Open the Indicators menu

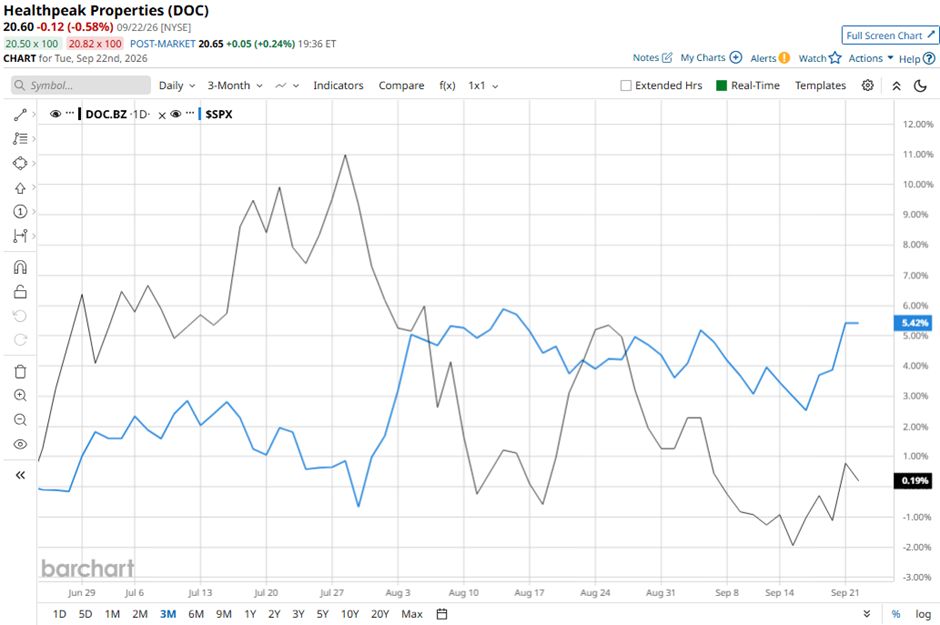click(x=338, y=86)
